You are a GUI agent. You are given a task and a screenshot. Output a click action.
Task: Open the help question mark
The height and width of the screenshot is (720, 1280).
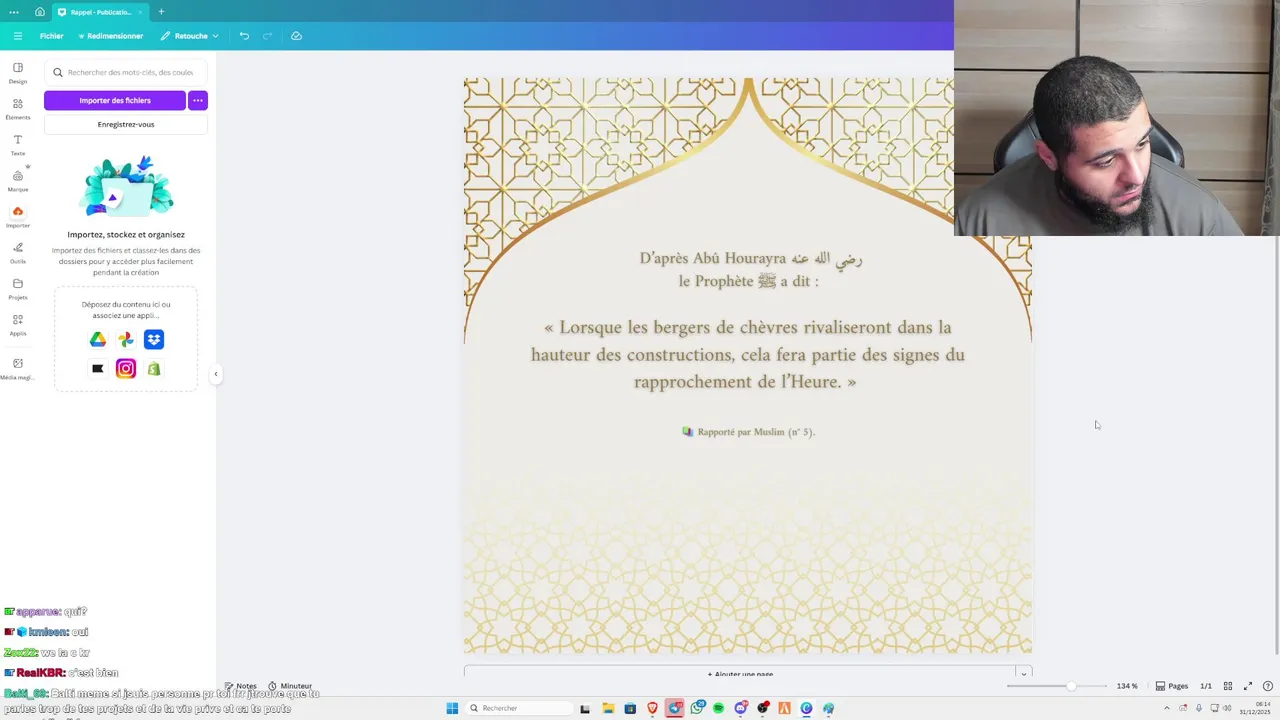coord(1268,686)
